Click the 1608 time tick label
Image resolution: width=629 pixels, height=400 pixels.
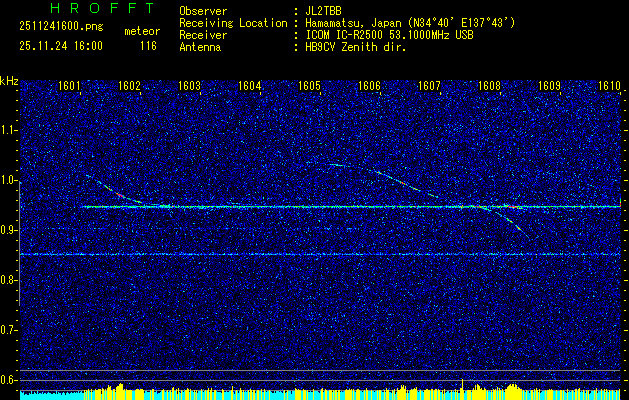click(489, 86)
